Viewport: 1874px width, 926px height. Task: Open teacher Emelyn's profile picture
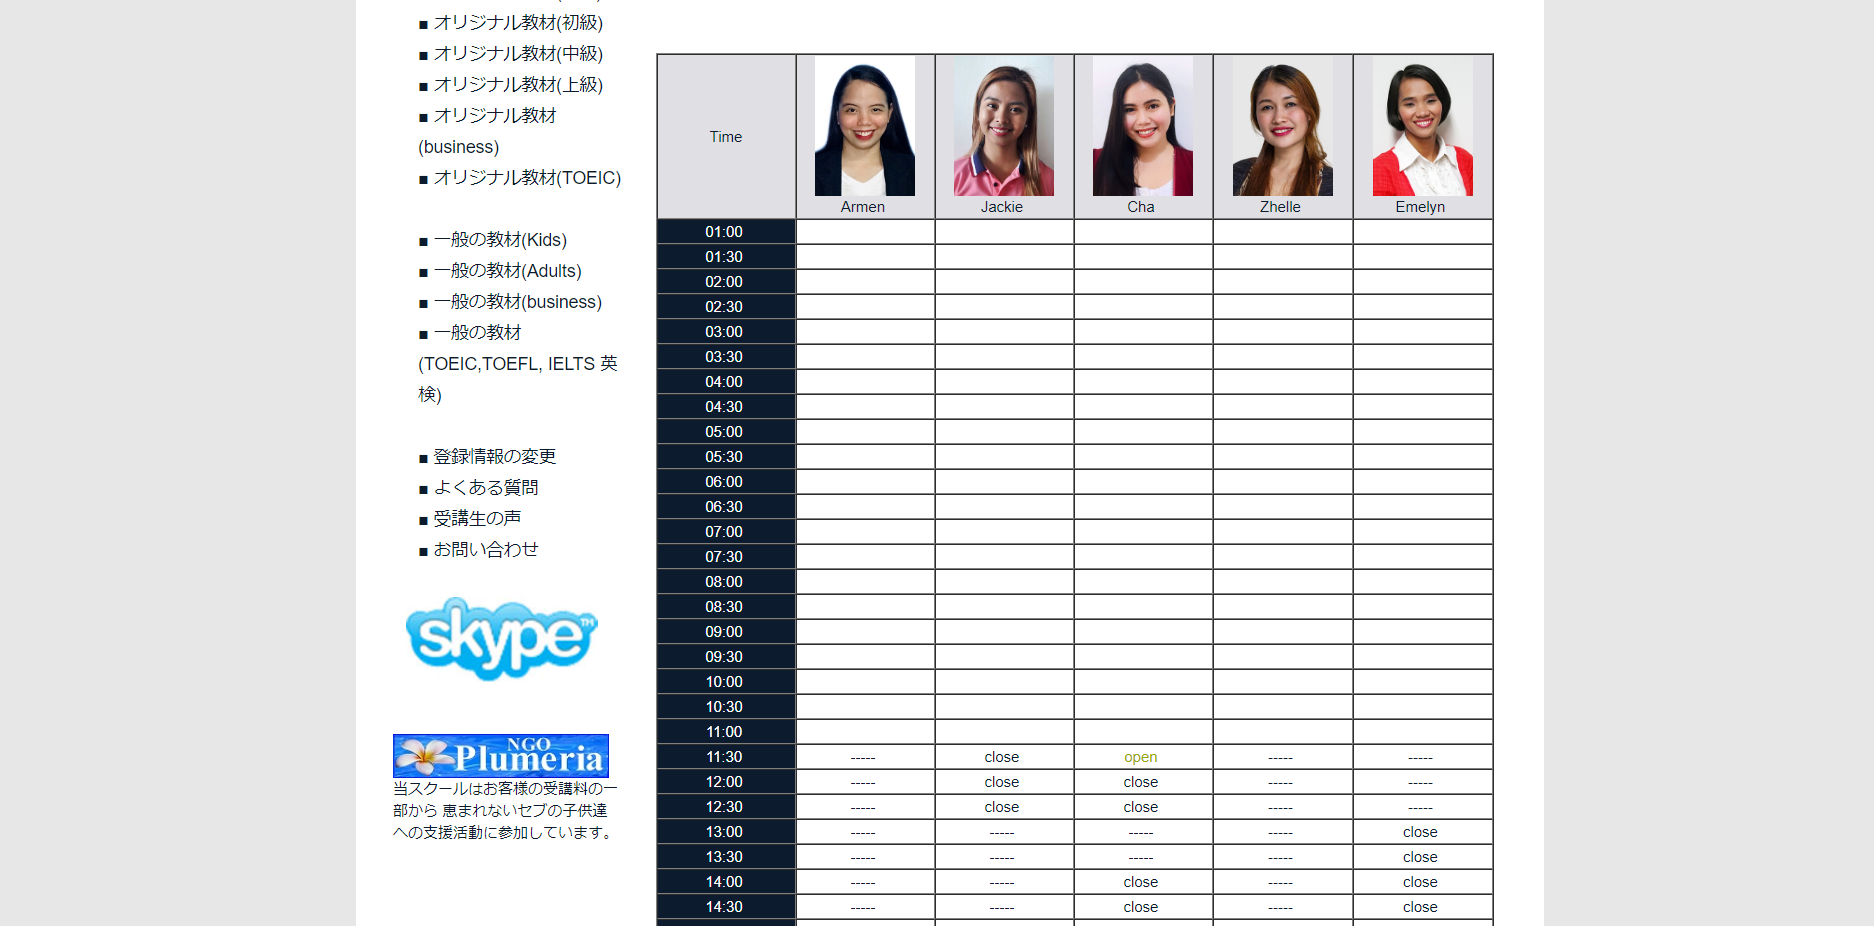1422,126
